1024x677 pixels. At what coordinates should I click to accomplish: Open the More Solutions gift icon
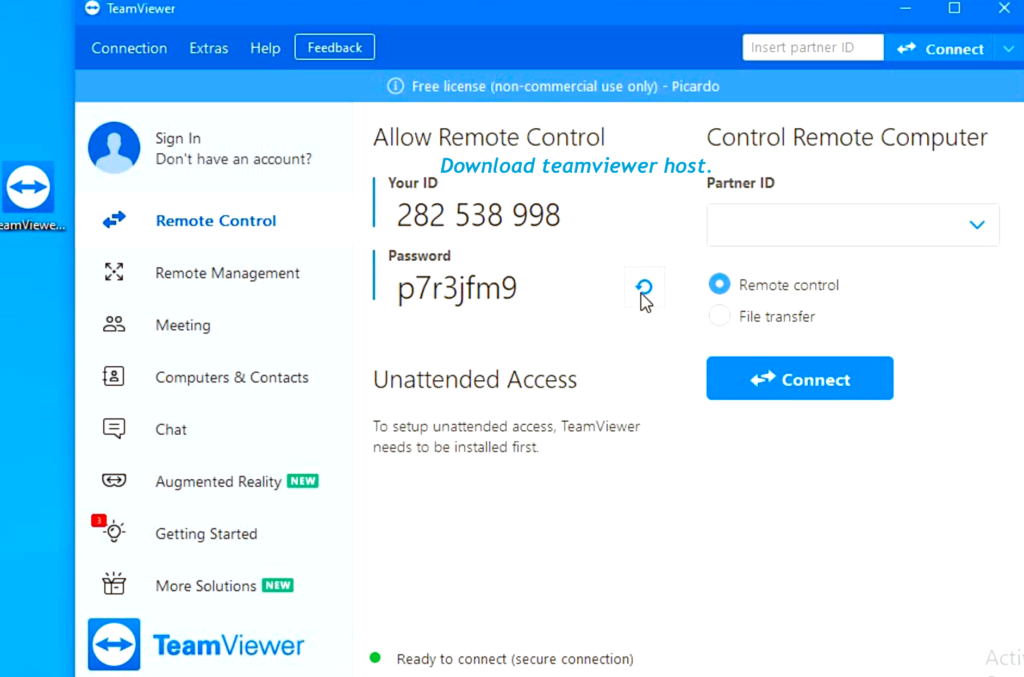pyautogui.click(x=114, y=583)
